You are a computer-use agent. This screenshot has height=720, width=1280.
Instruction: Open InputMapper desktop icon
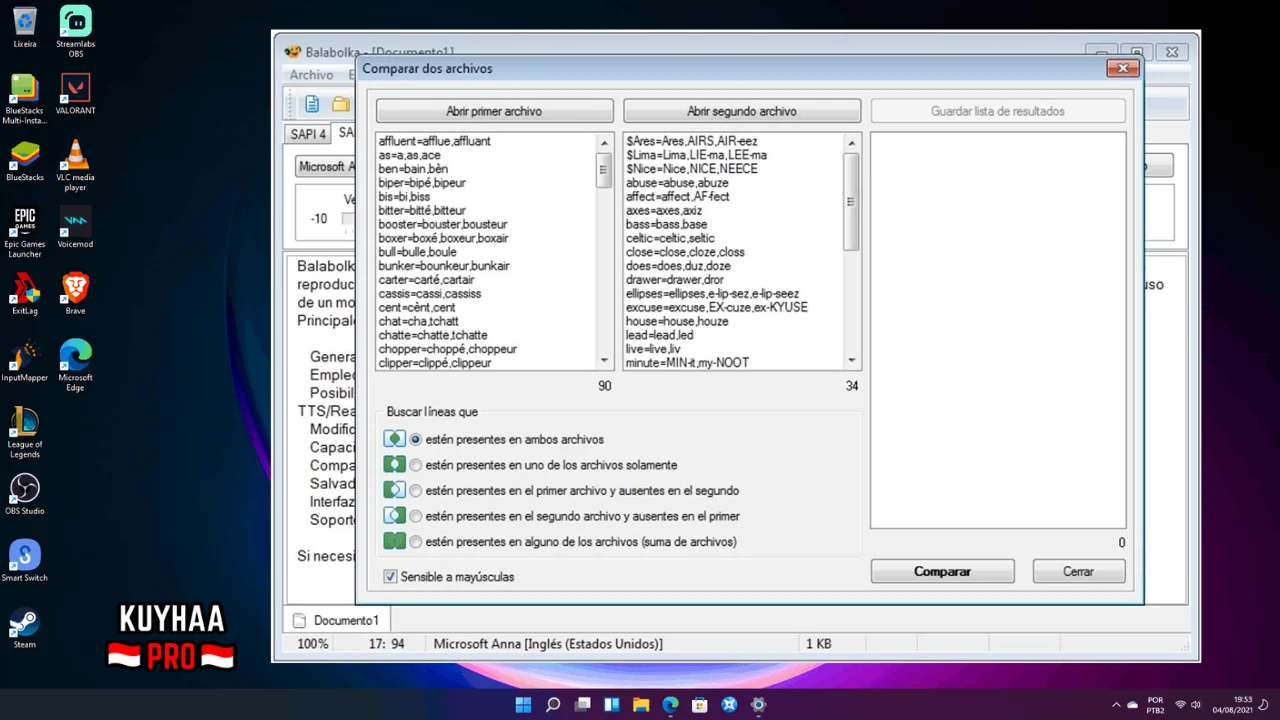point(25,361)
